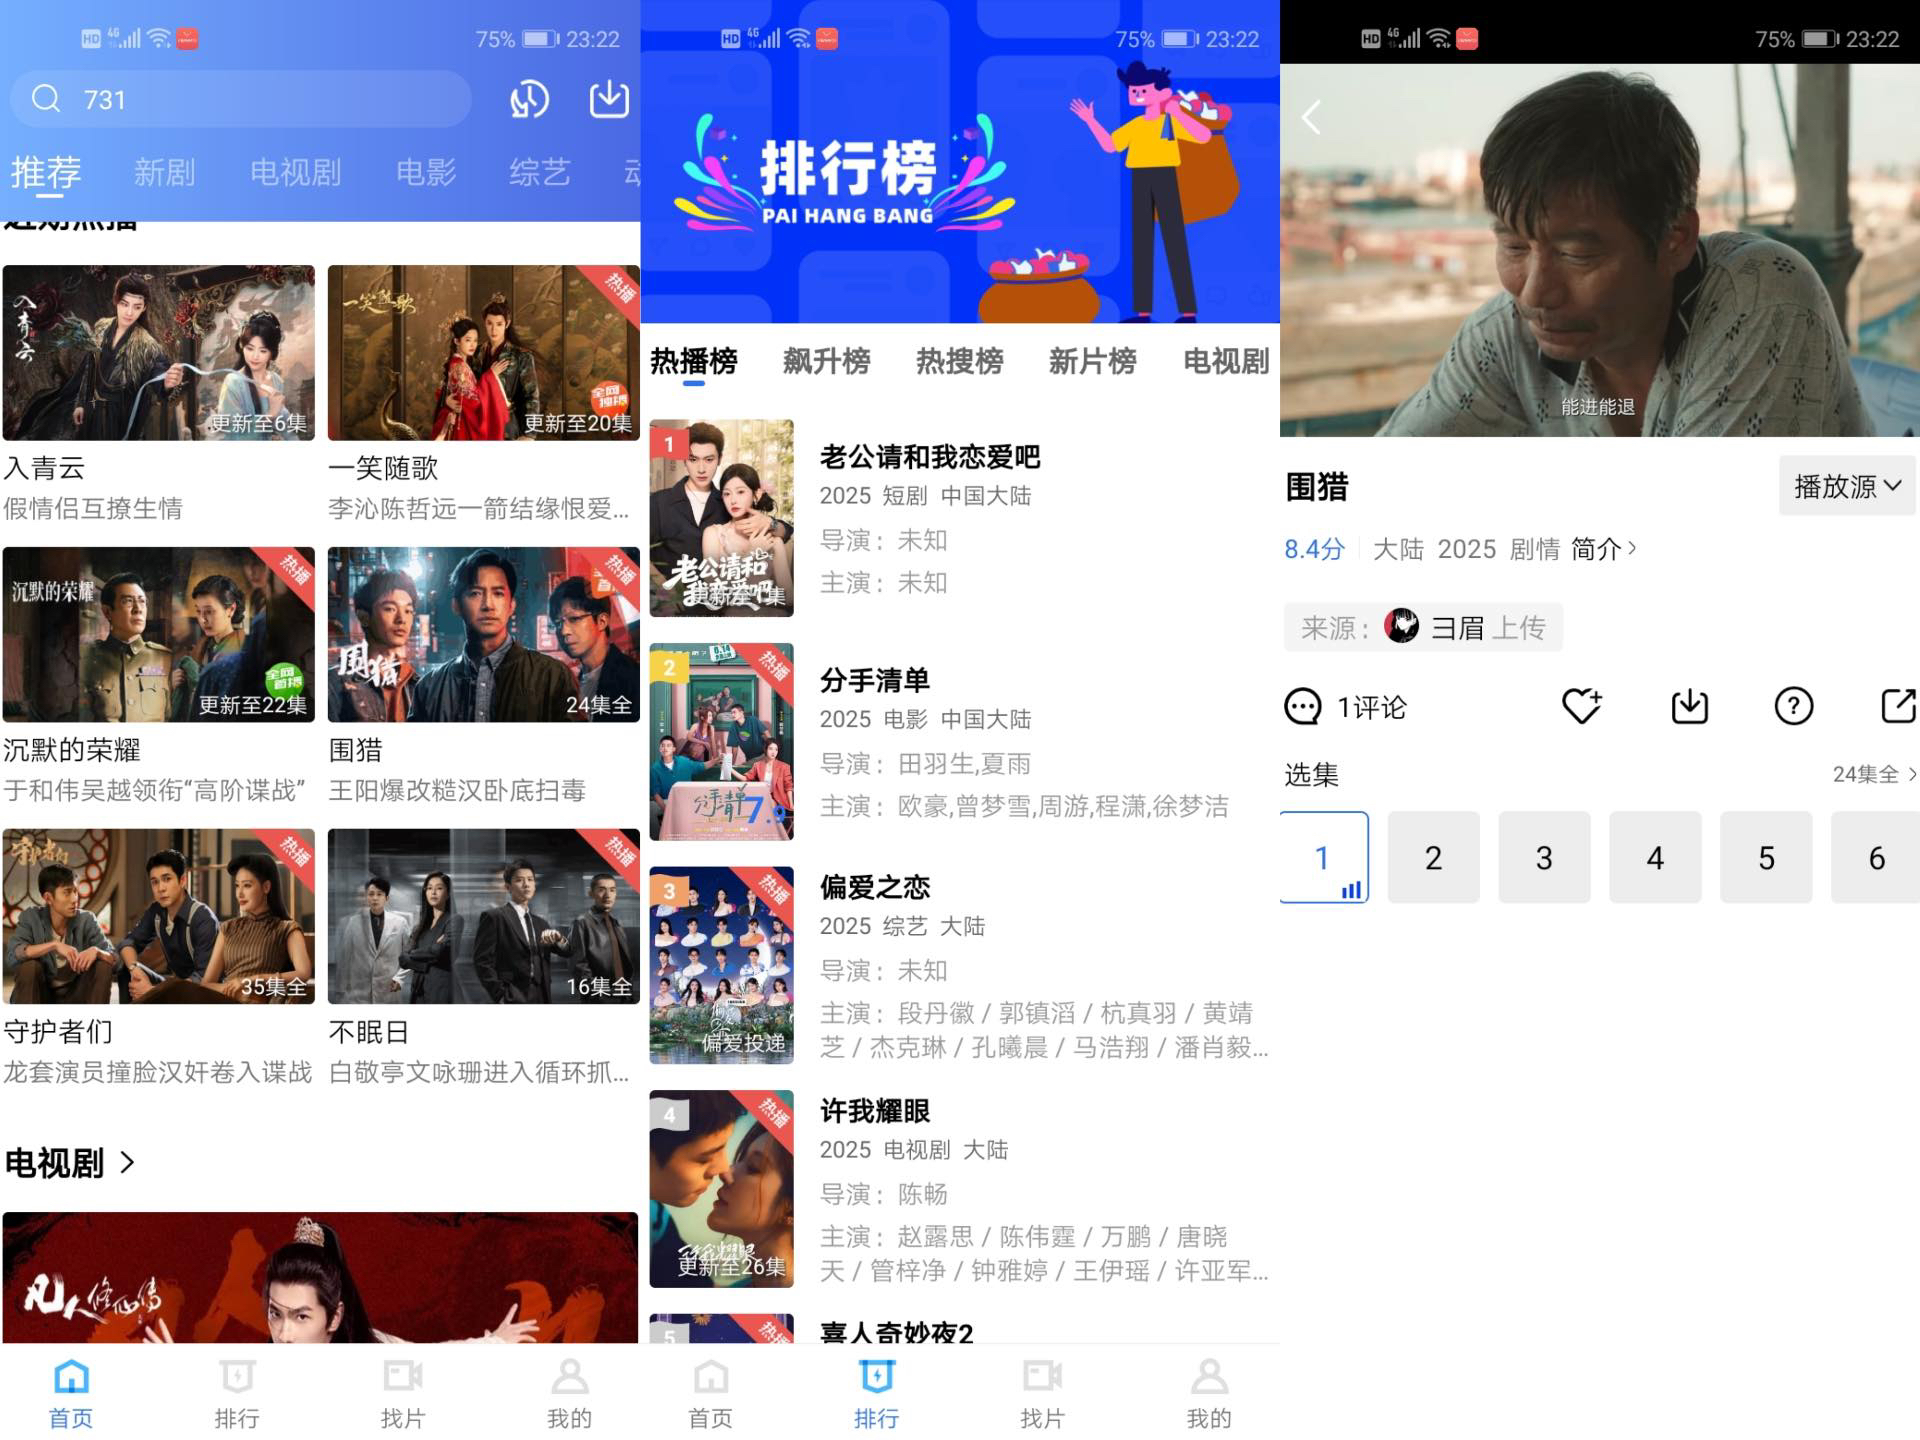
Task: Add 围猎 to favorites with heart icon
Action: click(1581, 706)
